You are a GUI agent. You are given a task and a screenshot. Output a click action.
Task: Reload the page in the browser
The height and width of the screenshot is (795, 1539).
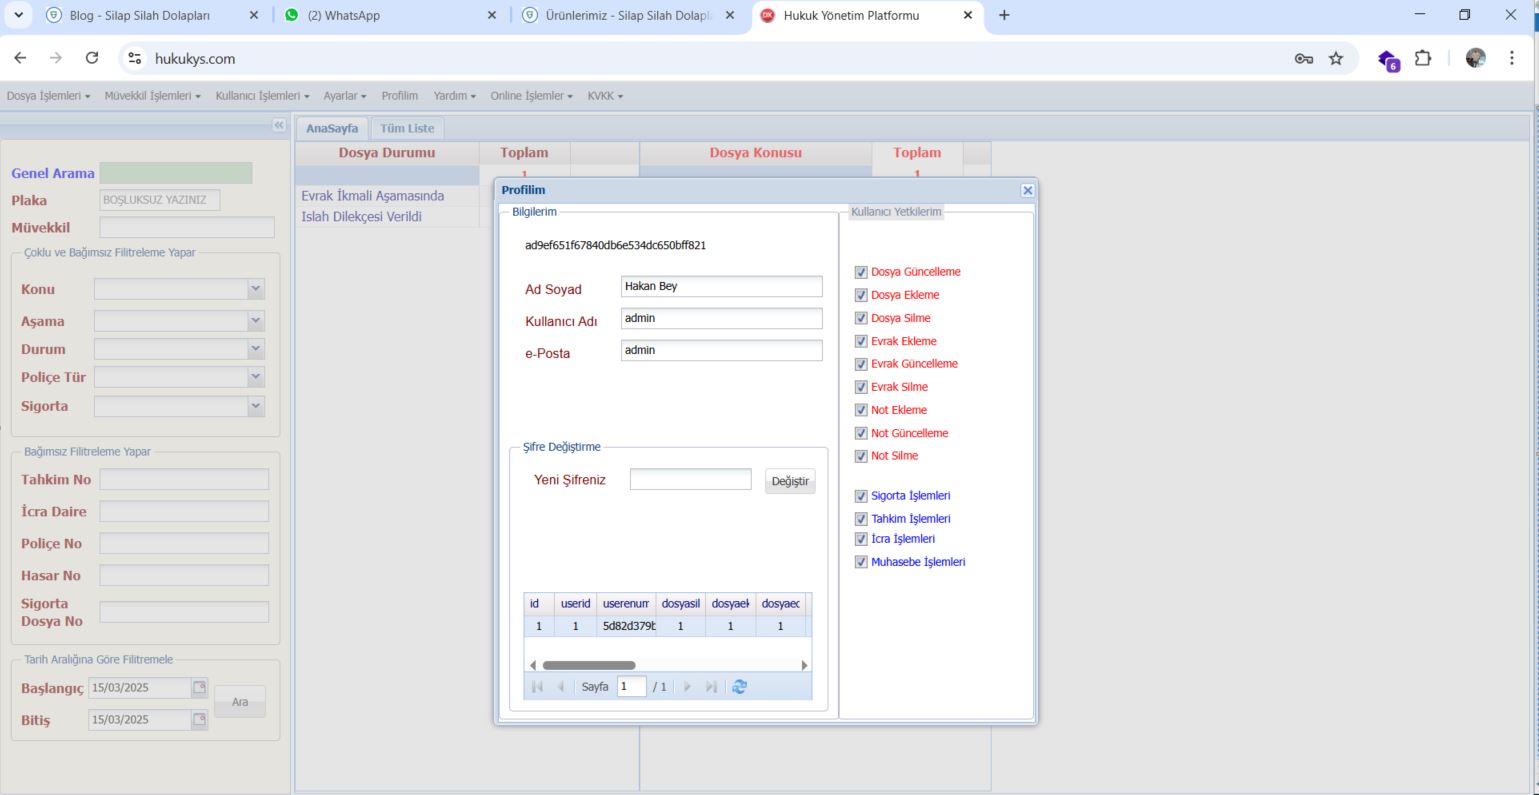(92, 59)
